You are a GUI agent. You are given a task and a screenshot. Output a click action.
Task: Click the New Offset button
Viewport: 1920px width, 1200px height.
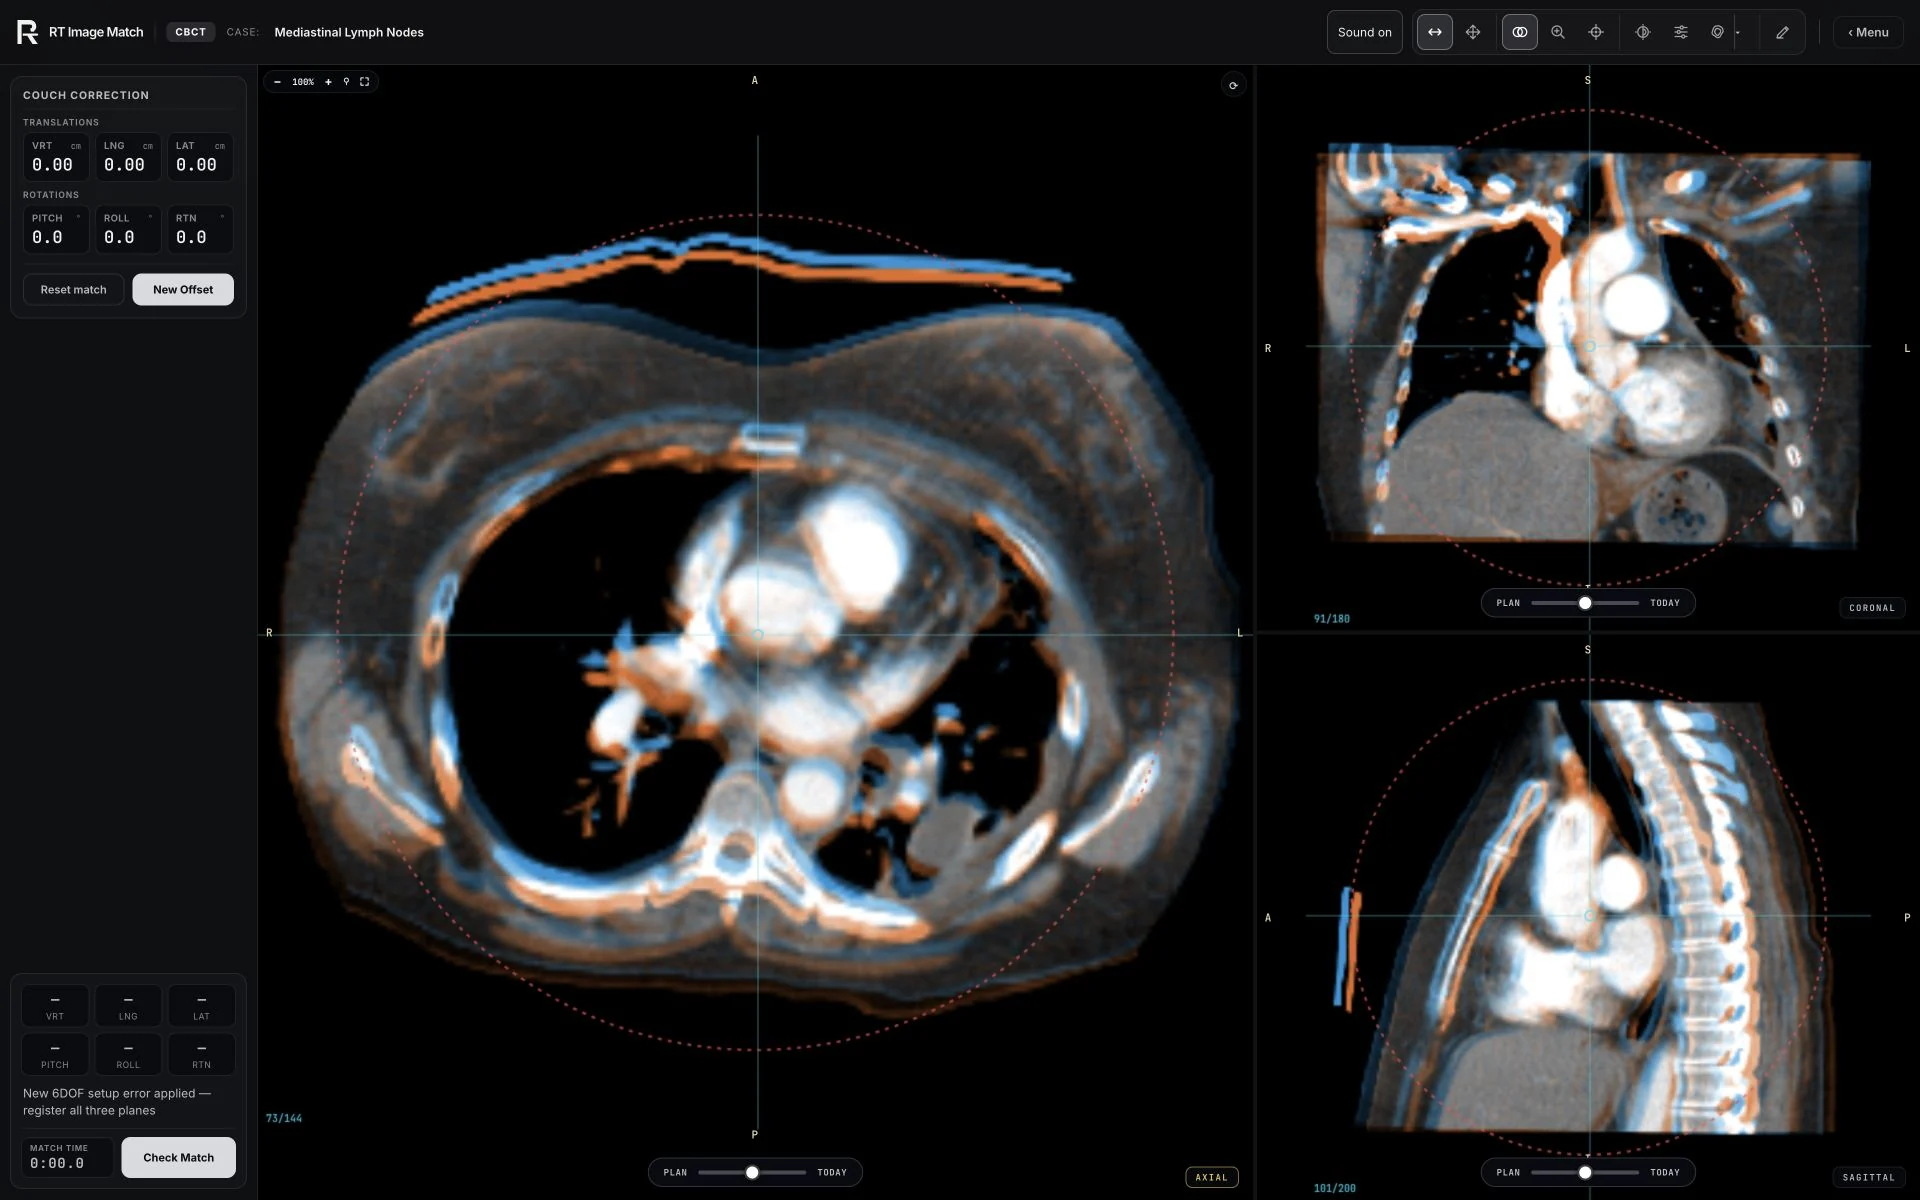(183, 289)
